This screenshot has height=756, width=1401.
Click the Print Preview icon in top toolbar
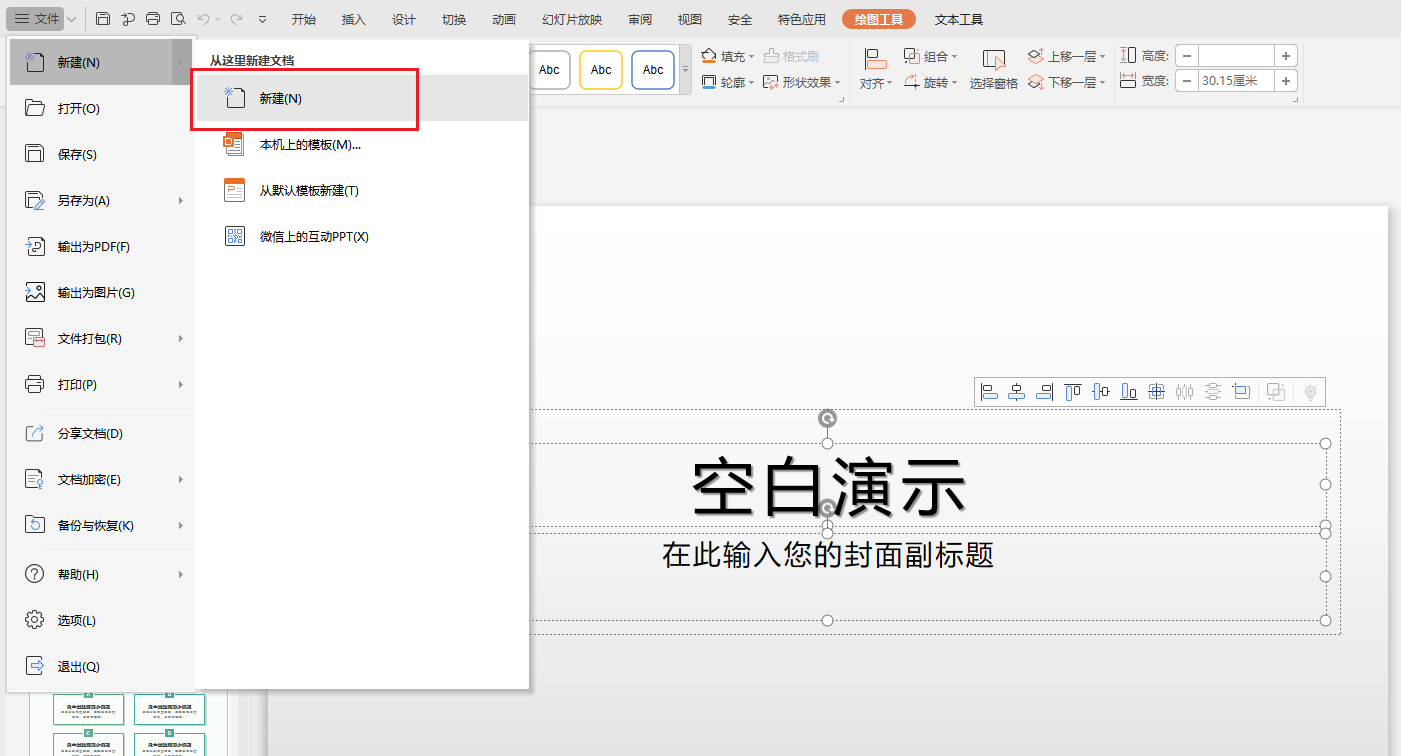coord(178,19)
